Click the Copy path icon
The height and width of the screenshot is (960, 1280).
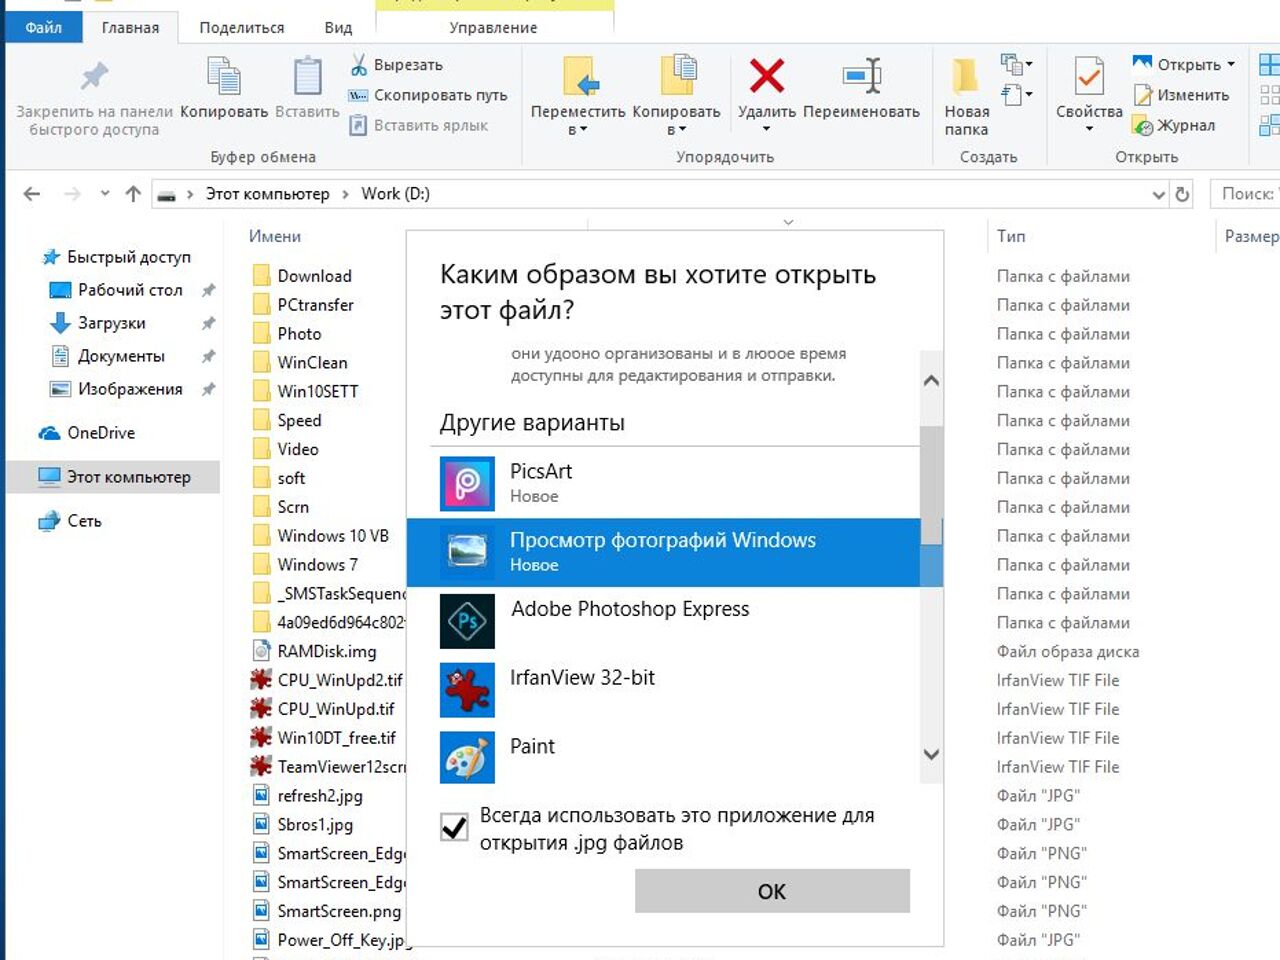[x=358, y=95]
